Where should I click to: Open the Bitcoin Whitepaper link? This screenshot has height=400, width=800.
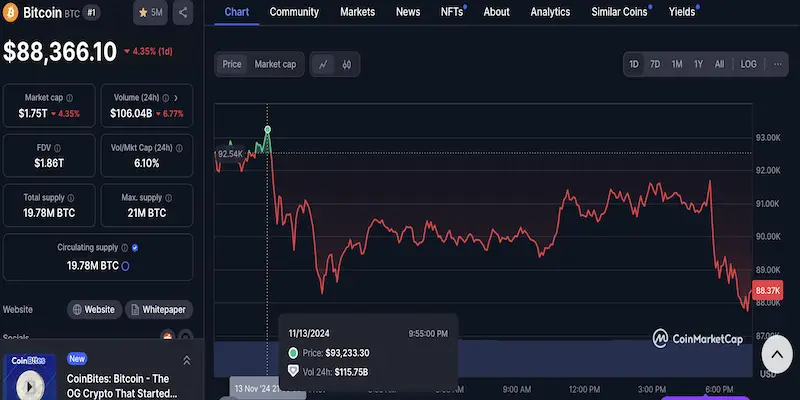pyautogui.click(x=159, y=310)
